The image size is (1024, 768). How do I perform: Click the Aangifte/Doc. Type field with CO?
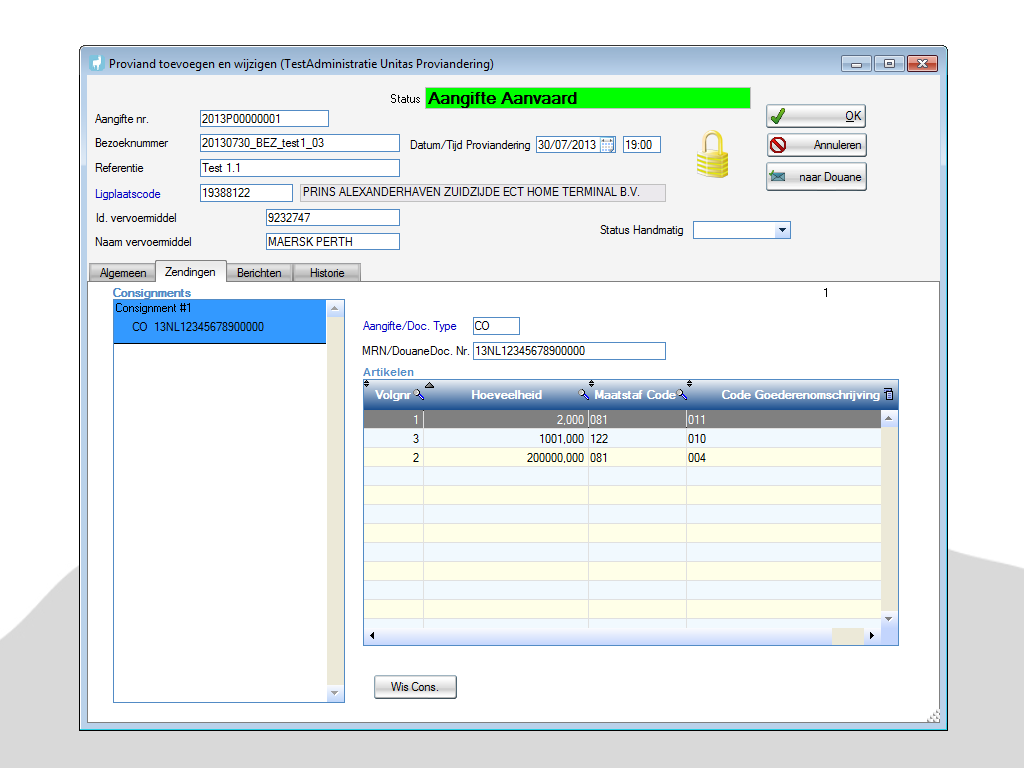496,326
